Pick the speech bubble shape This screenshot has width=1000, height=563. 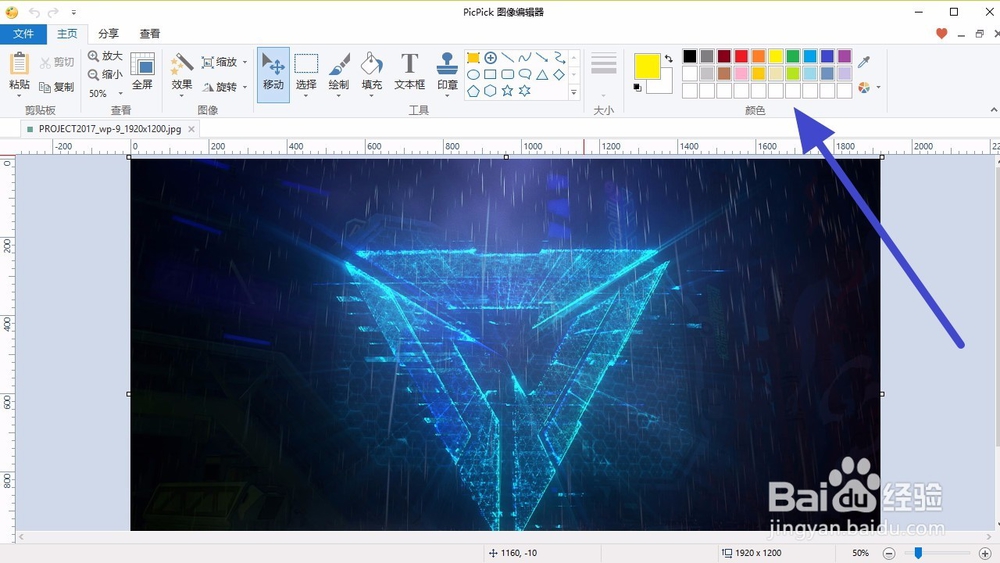pos(525,75)
